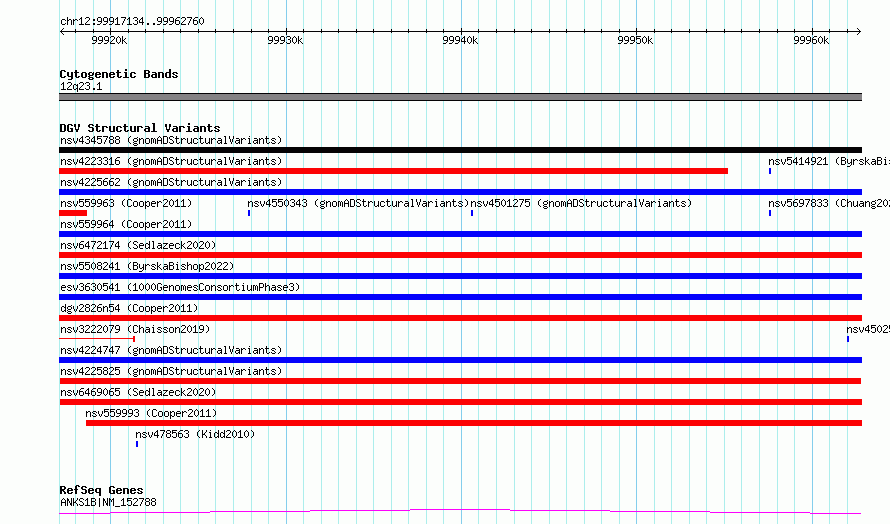Image resolution: width=890 pixels, height=524 pixels.
Task: Click the dgv2826n54 (Cooper2011) label
Action: pyautogui.click(x=129, y=308)
